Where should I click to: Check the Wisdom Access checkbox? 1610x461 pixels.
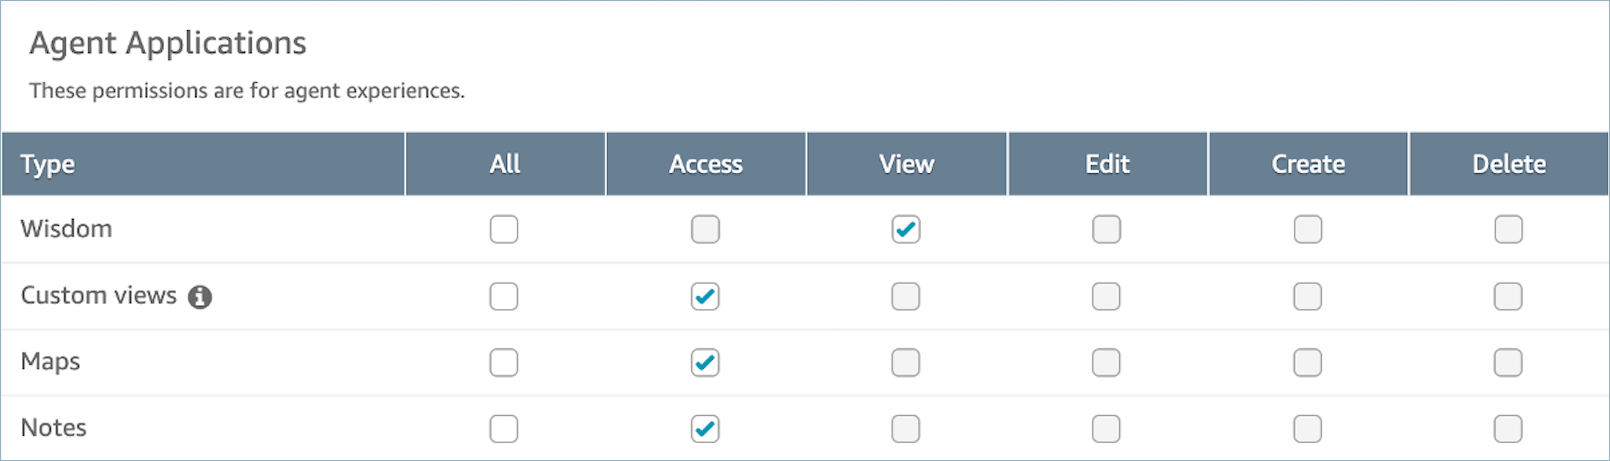point(705,230)
